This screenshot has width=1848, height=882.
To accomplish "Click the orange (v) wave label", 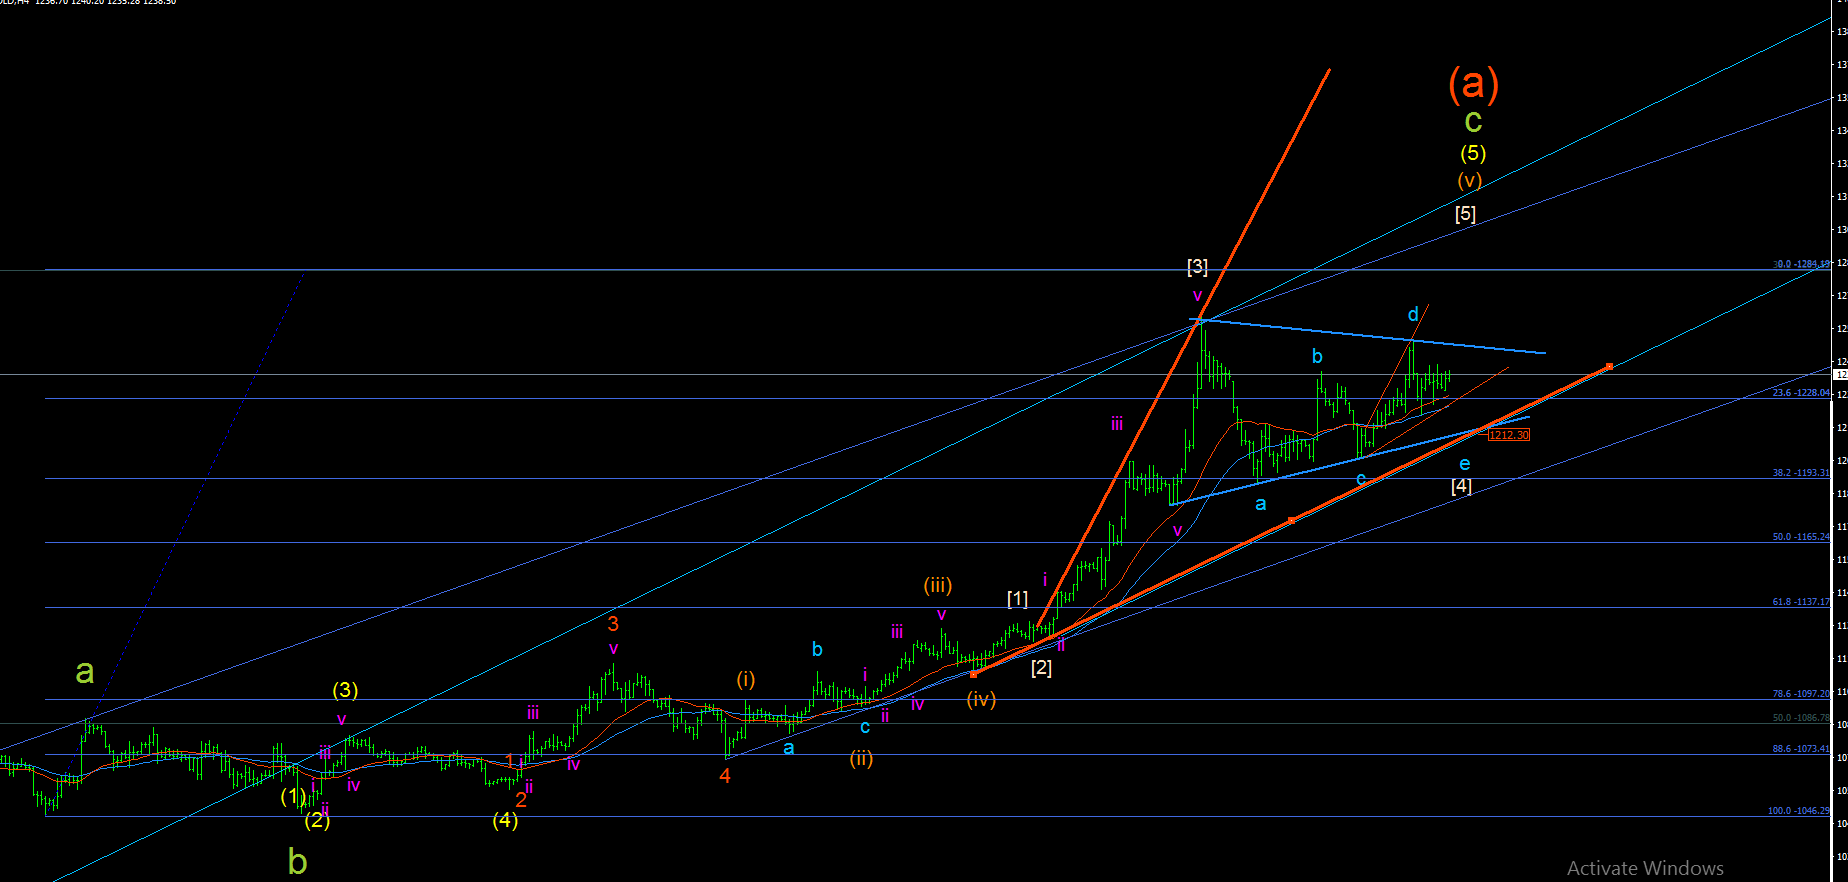I will point(1469,181).
